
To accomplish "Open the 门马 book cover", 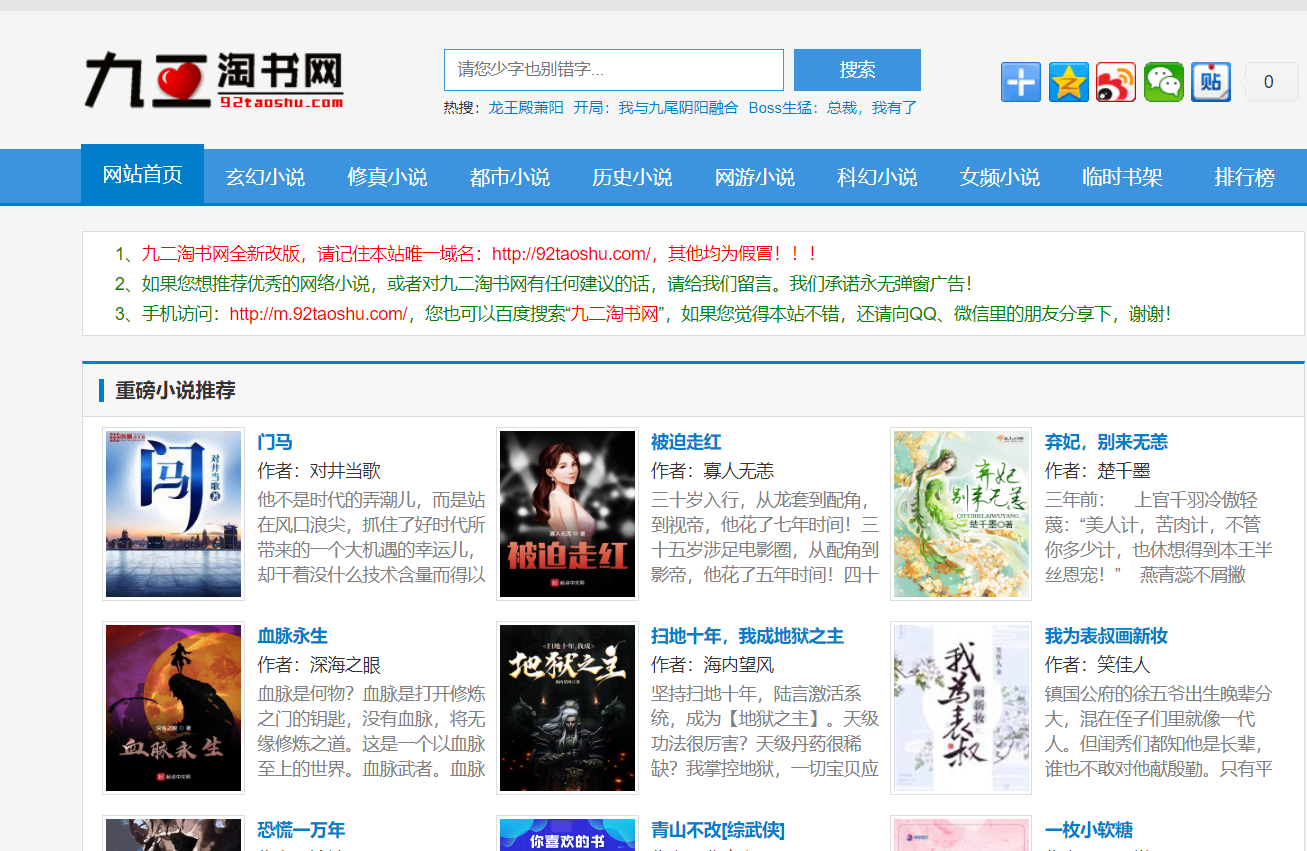I will tap(174, 514).
